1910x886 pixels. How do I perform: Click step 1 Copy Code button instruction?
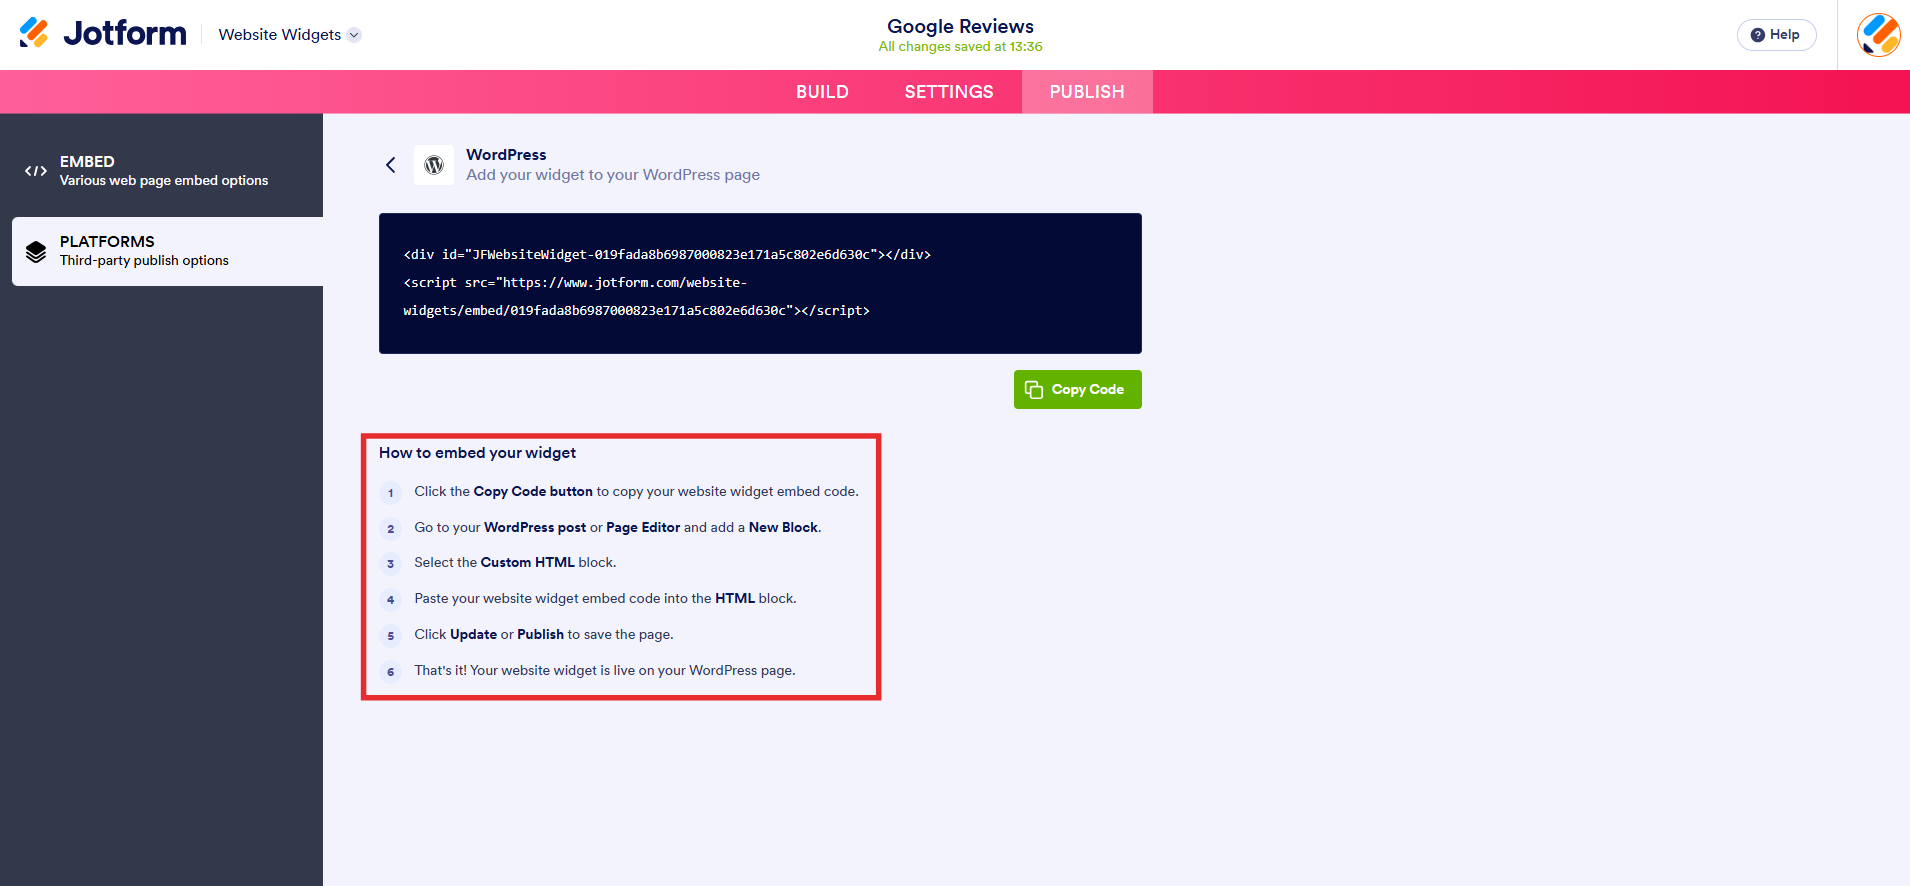click(636, 492)
